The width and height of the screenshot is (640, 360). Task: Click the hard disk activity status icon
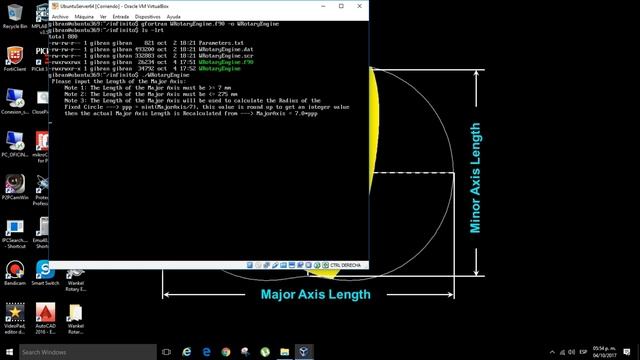point(250,265)
